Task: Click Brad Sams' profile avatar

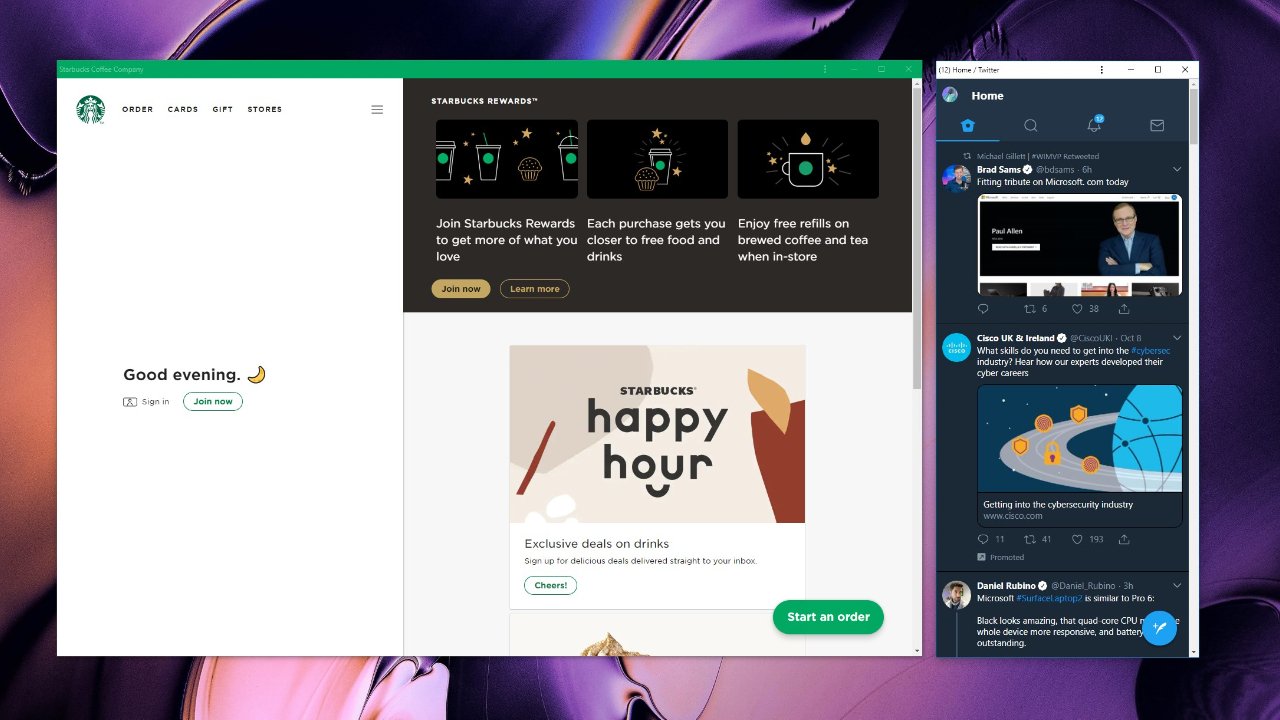Action: [957, 178]
